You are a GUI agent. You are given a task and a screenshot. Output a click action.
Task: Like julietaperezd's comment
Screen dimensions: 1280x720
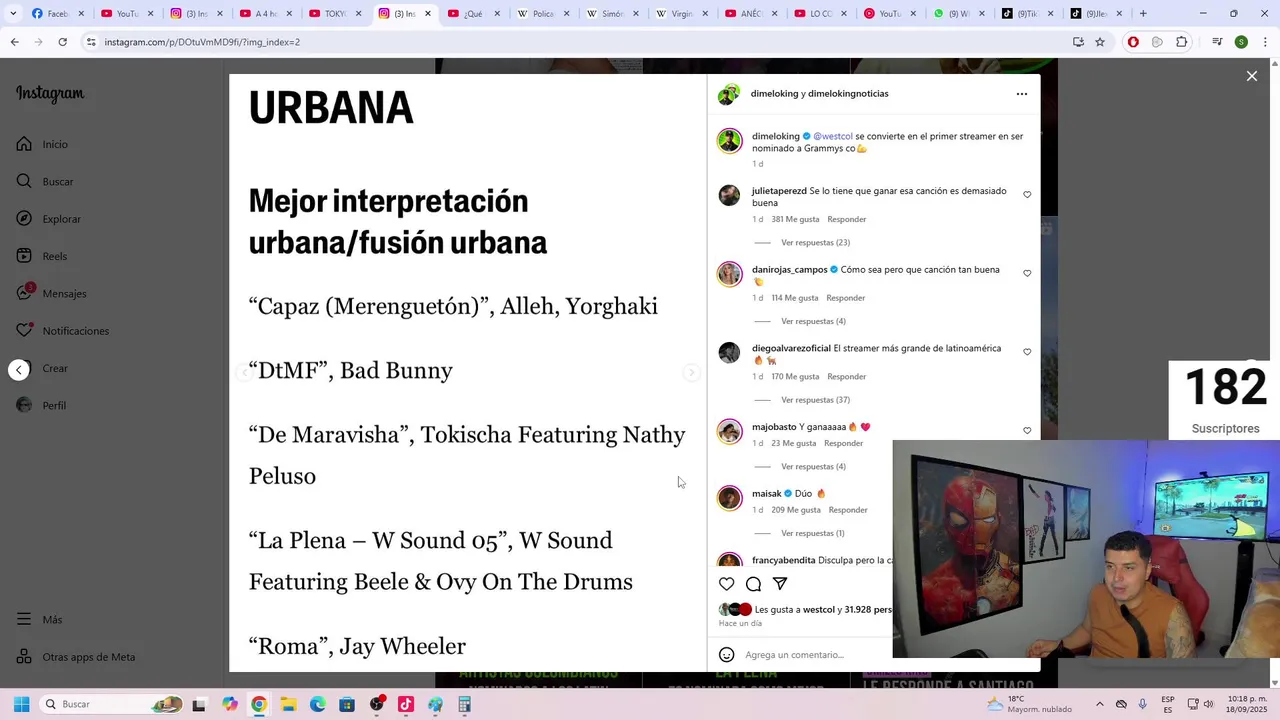[x=1027, y=195]
